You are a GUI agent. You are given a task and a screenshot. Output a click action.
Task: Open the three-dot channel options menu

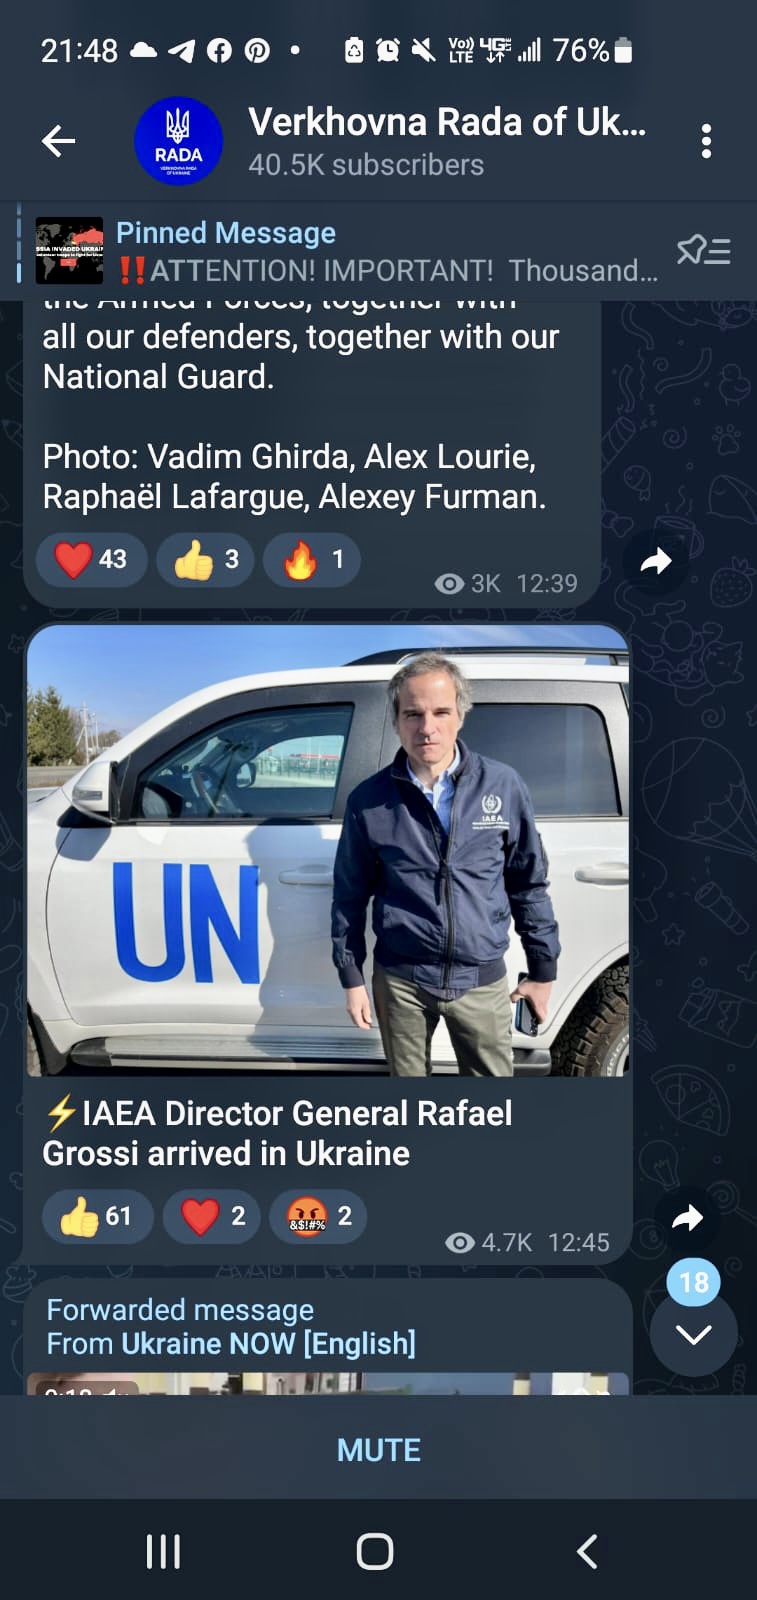click(706, 141)
